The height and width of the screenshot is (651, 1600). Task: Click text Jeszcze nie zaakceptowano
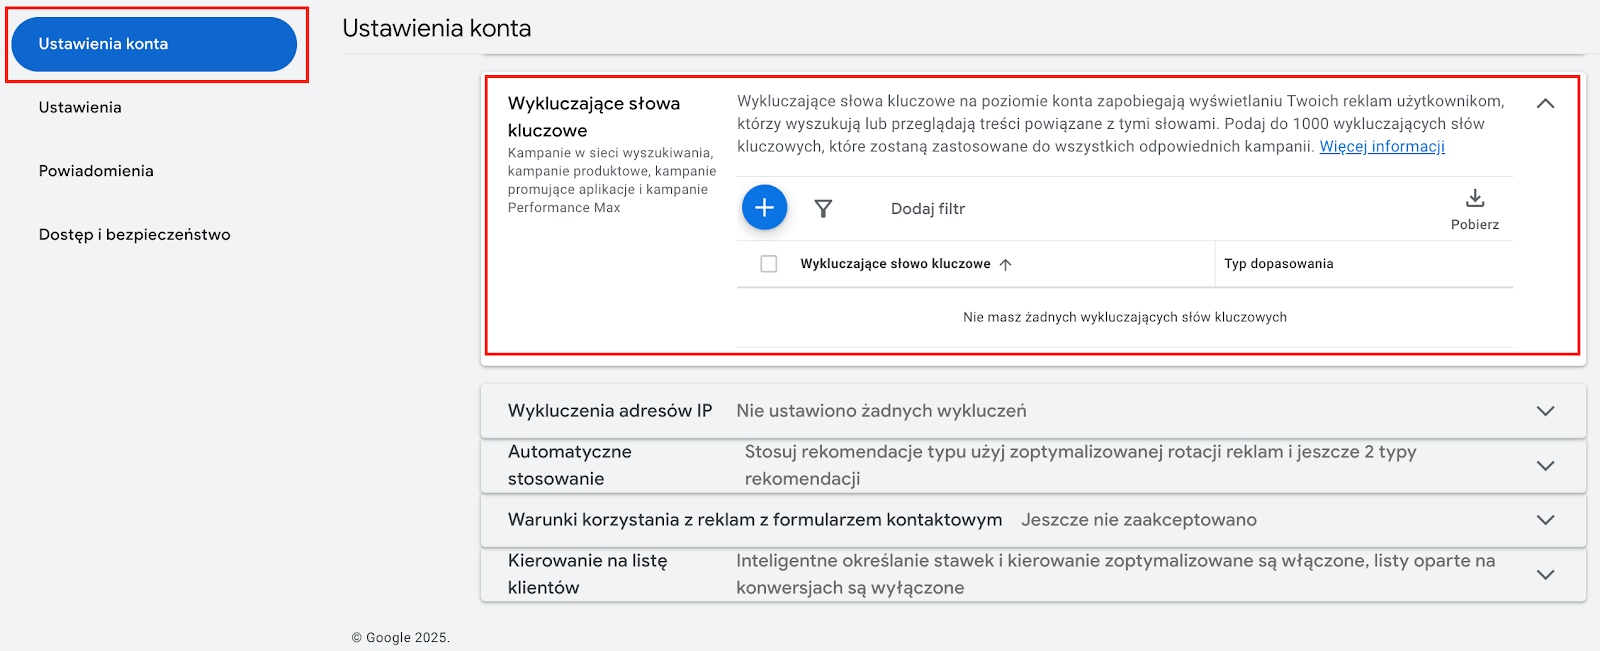coord(1139,520)
